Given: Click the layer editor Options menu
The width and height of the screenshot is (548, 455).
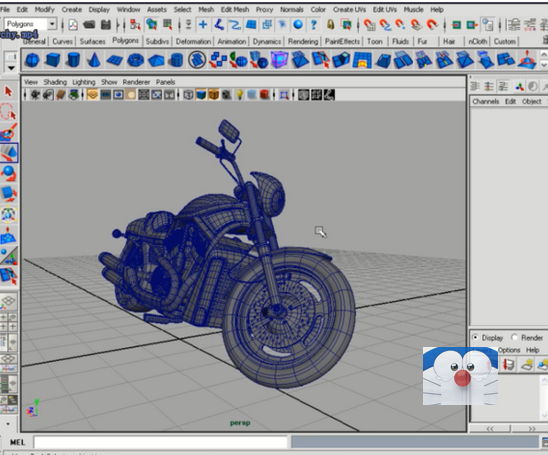Looking at the screenshot, I should [509, 350].
